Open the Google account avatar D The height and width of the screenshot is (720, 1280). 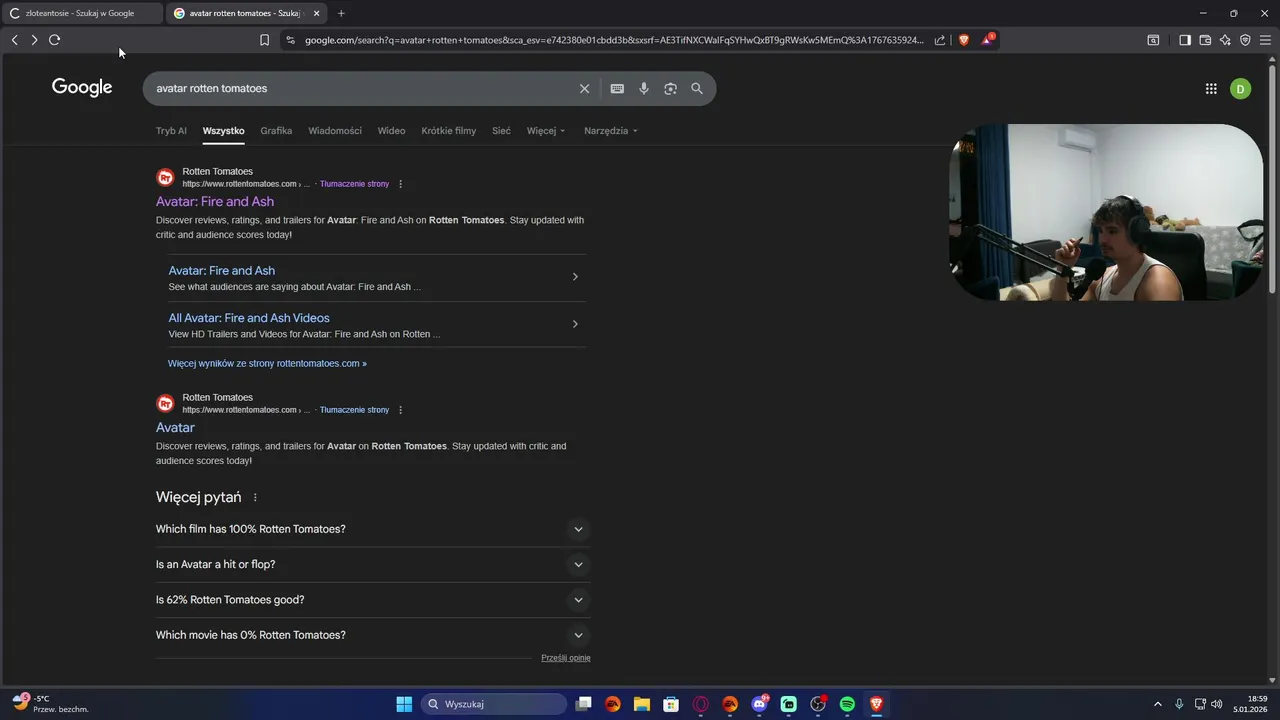point(1240,88)
